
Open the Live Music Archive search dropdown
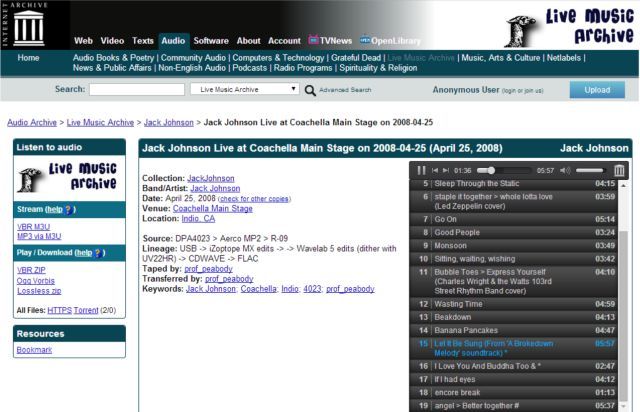click(x=245, y=89)
